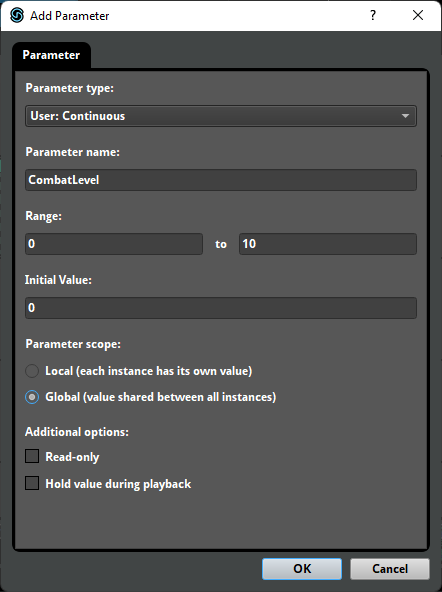Viewport: 442px width, 592px height.
Task: Click the "Range:" label
Action: (x=43, y=216)
